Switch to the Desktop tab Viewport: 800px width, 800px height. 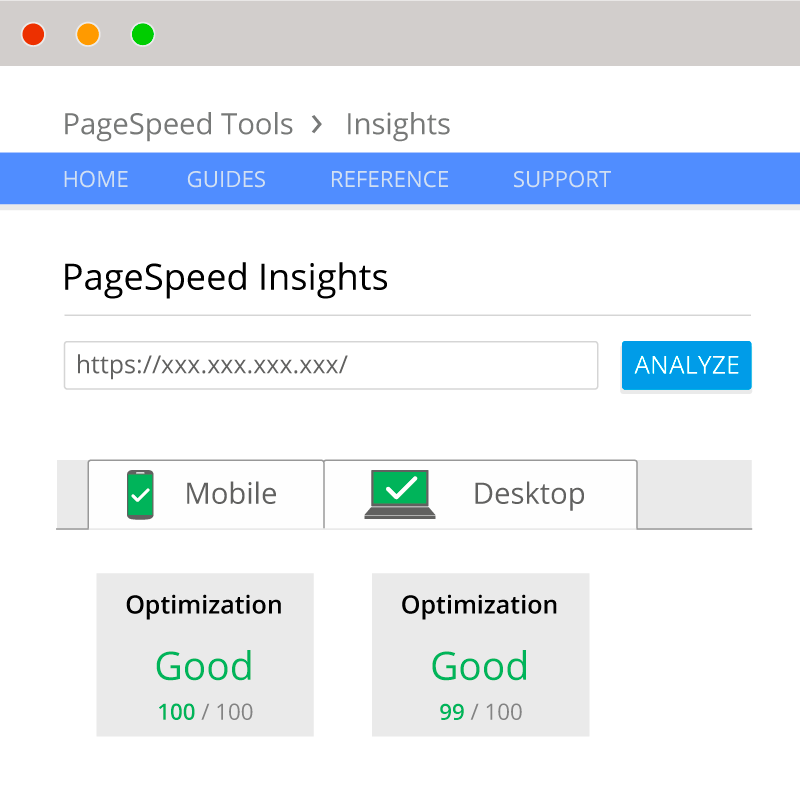[481, 494]
